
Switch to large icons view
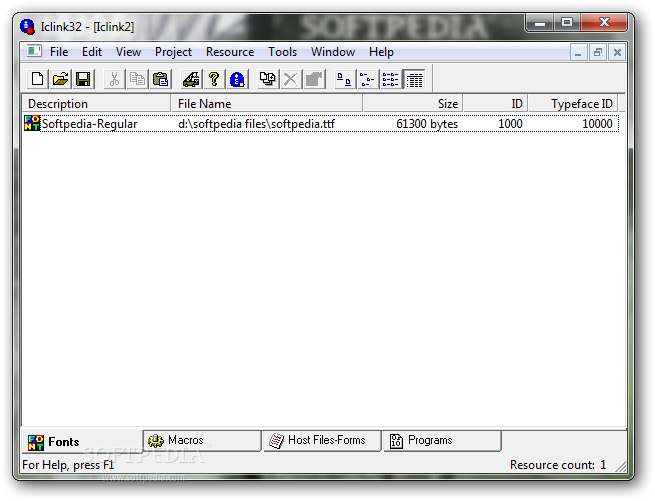[x=345, y=79]
